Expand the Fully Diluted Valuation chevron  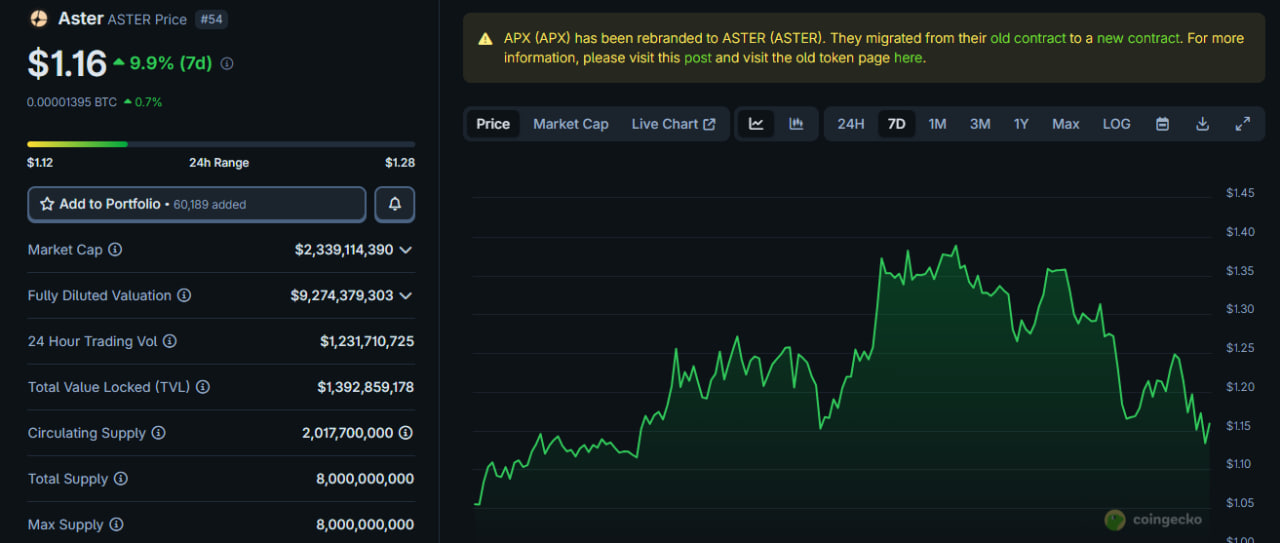click(405, 296)
